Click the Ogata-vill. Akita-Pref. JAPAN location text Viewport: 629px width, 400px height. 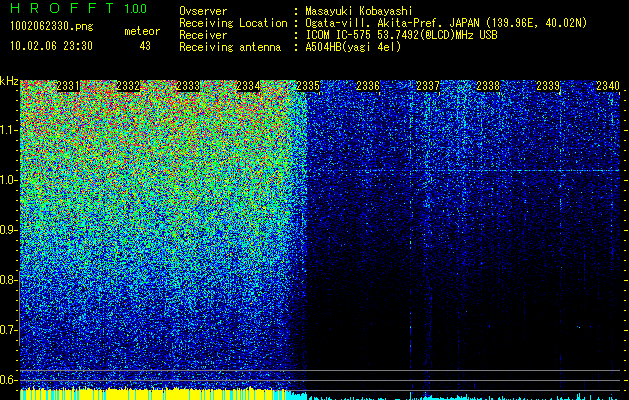[x=446, y=23]
